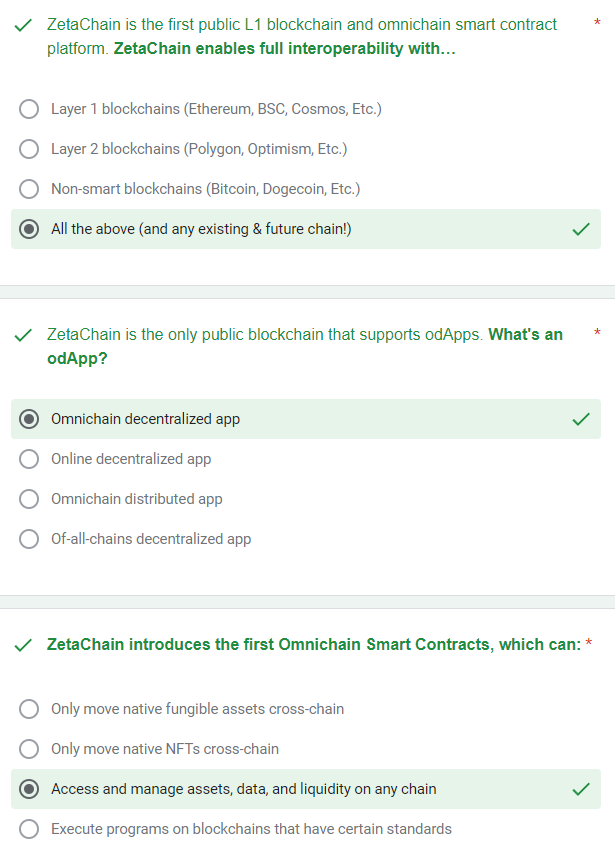This screenshot has height=865, width=615.
Task: Choose 'Only move native NFTs cross-chain' option
Action: point(29,749)
